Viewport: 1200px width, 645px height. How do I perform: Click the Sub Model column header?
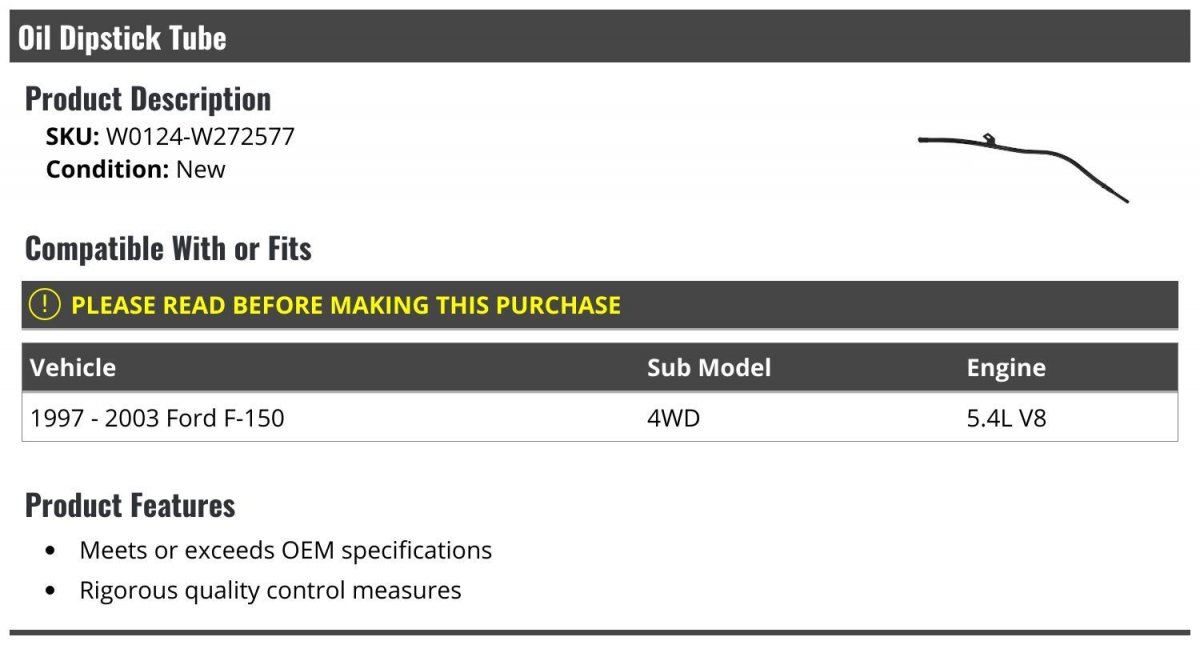click(709, 367)
